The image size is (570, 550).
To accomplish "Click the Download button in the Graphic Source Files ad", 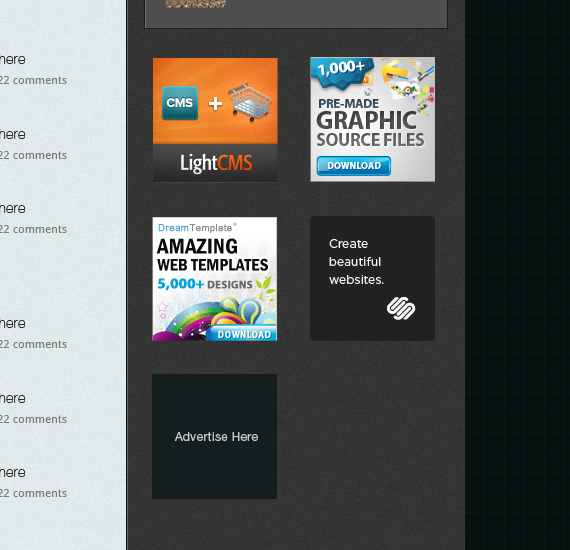I will point(354,166).
